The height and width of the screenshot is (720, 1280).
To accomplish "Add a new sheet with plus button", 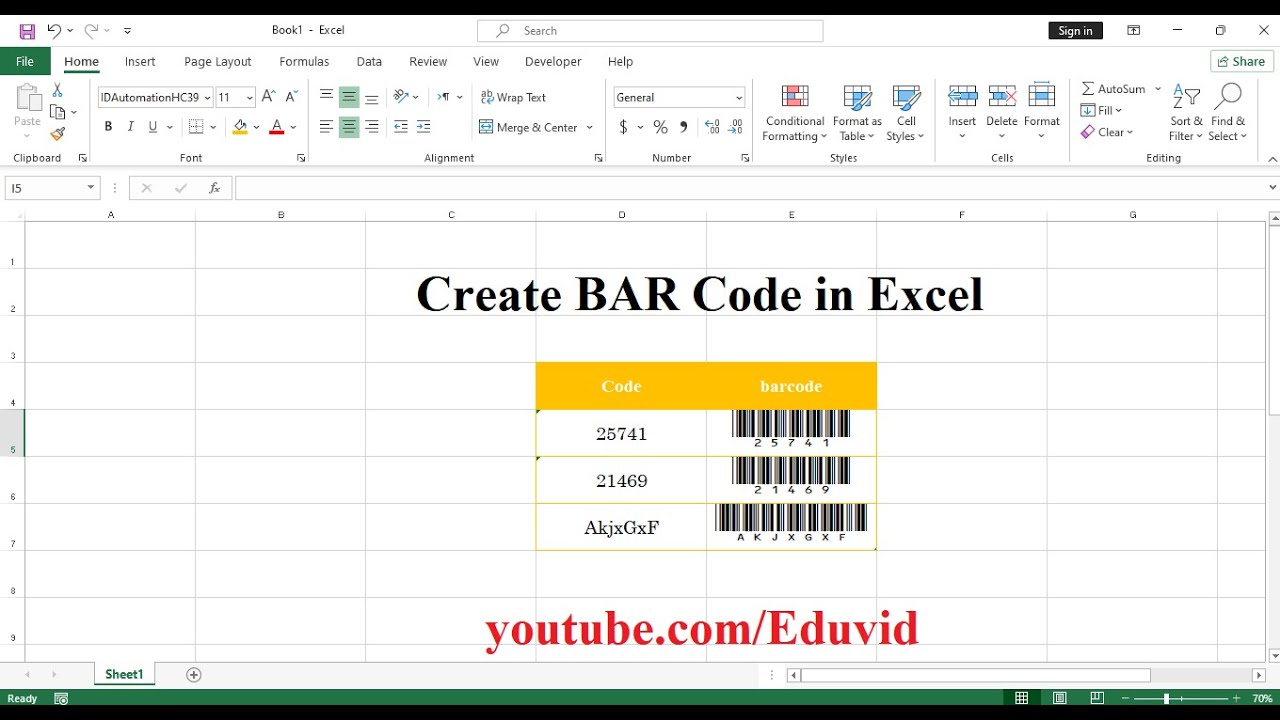I will pos(194,675).
